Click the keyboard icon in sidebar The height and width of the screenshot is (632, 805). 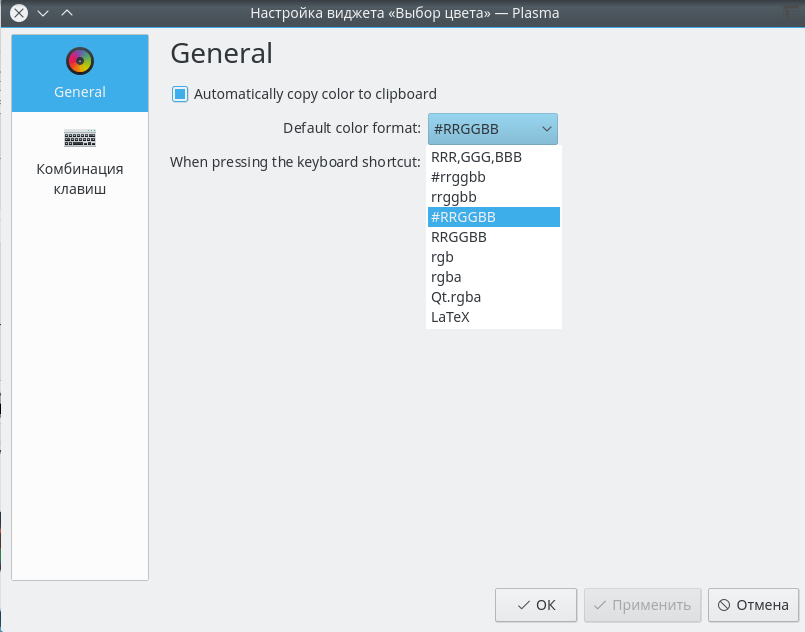coord(80,138)
